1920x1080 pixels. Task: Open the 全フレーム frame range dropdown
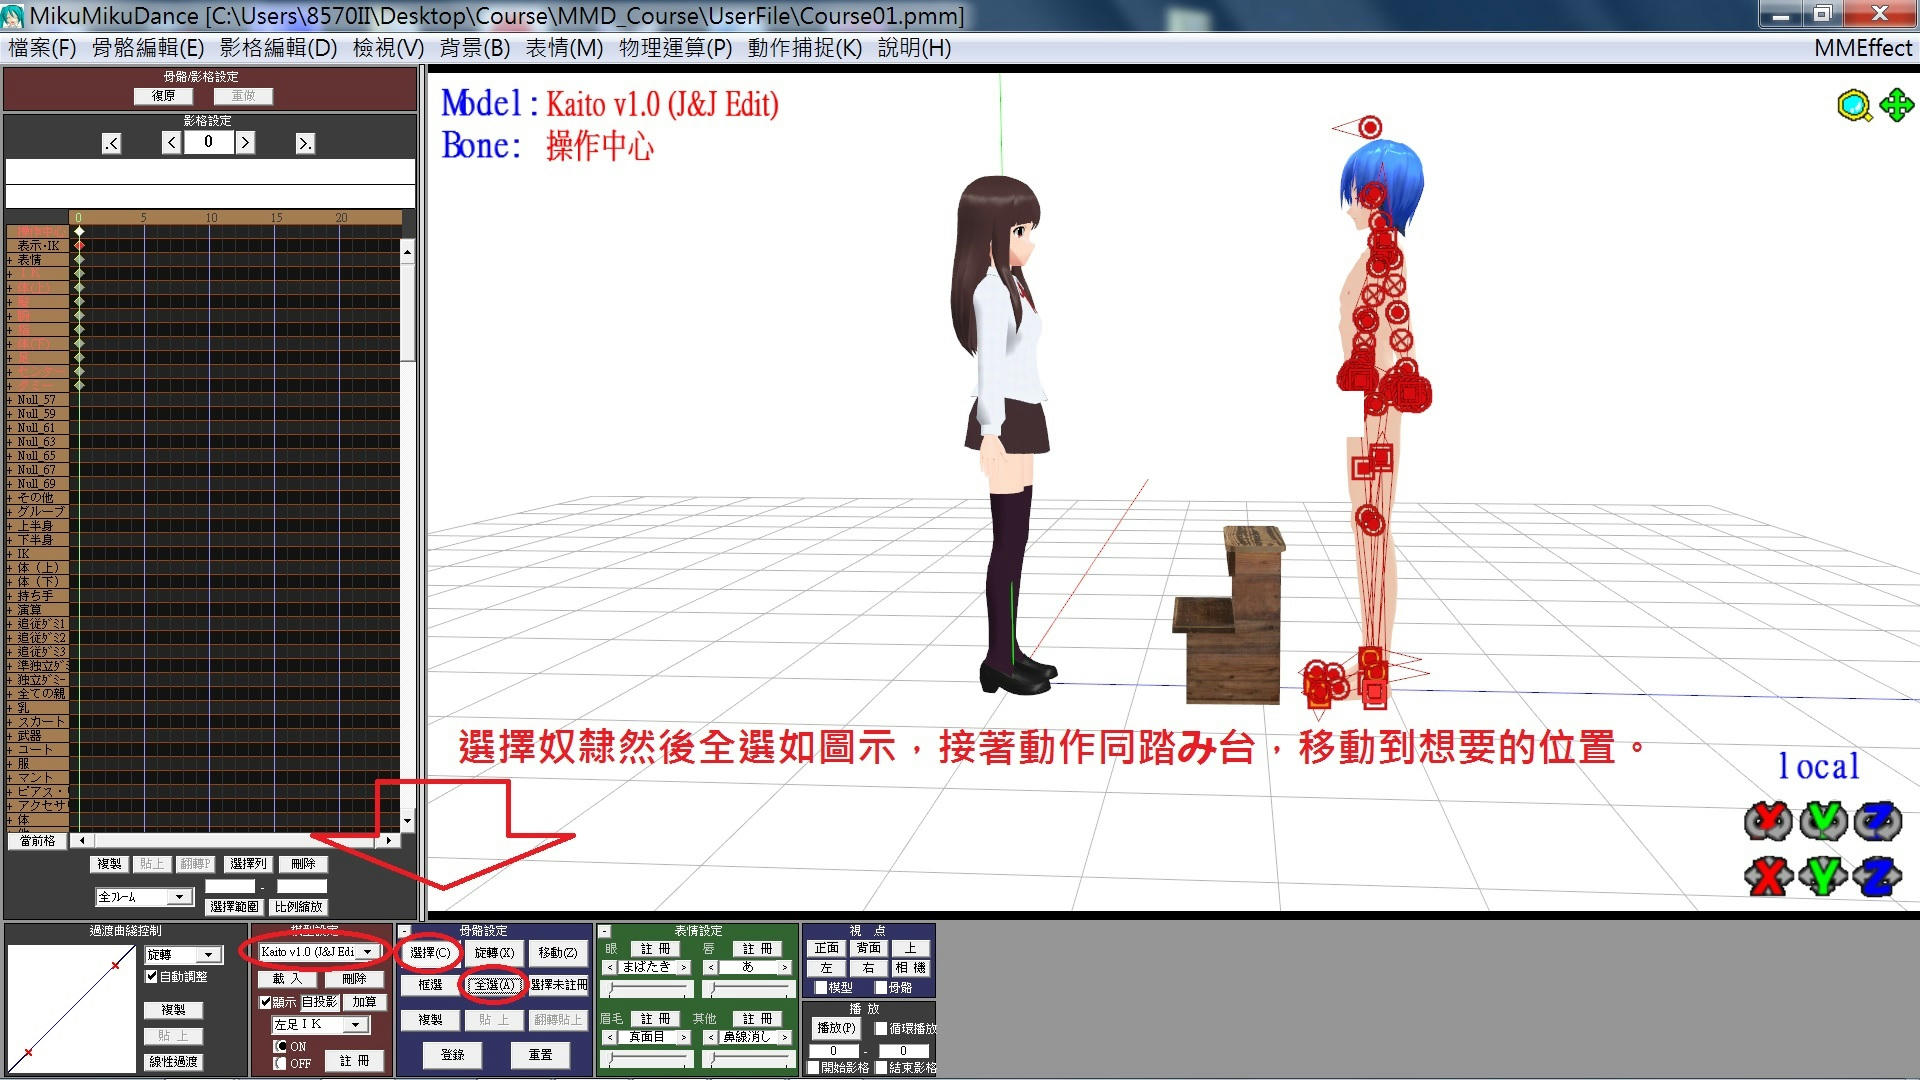[x=180, y=897]
